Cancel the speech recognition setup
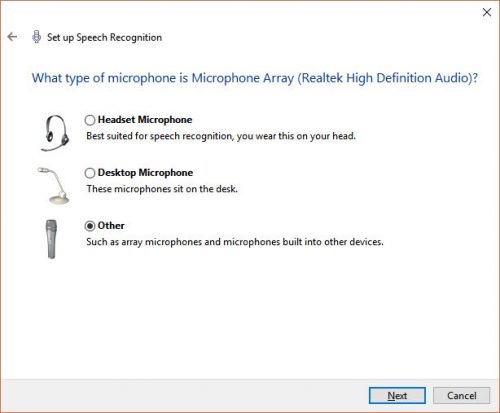Viewport: 500px width, 413px height. pyautogui.click(x=461, y=395)
